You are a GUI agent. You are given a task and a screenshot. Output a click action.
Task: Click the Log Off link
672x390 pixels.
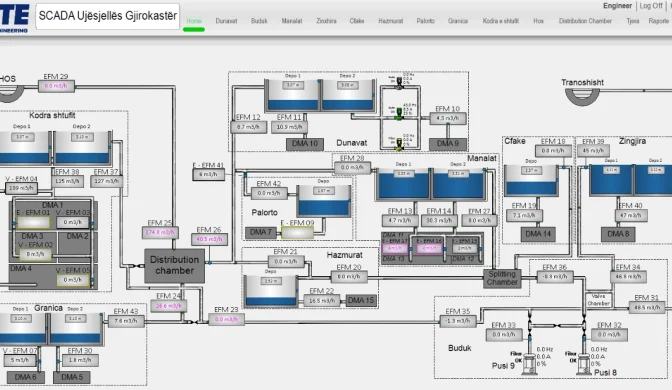[651, 6]
